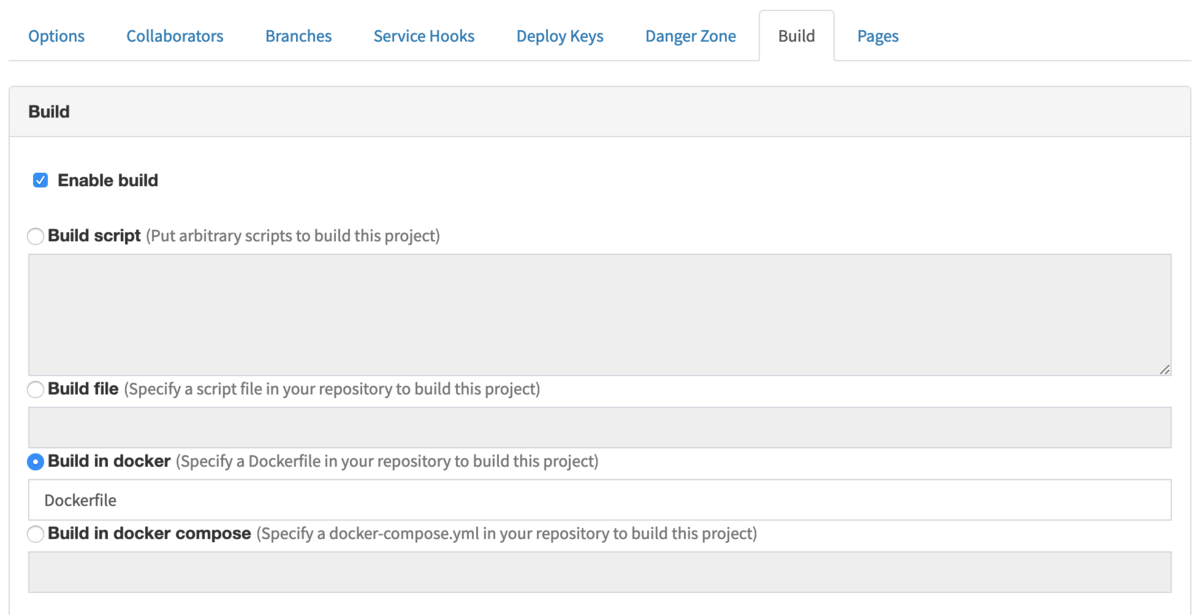
Task: Click the active Build tab
Action: pos(796,36)
